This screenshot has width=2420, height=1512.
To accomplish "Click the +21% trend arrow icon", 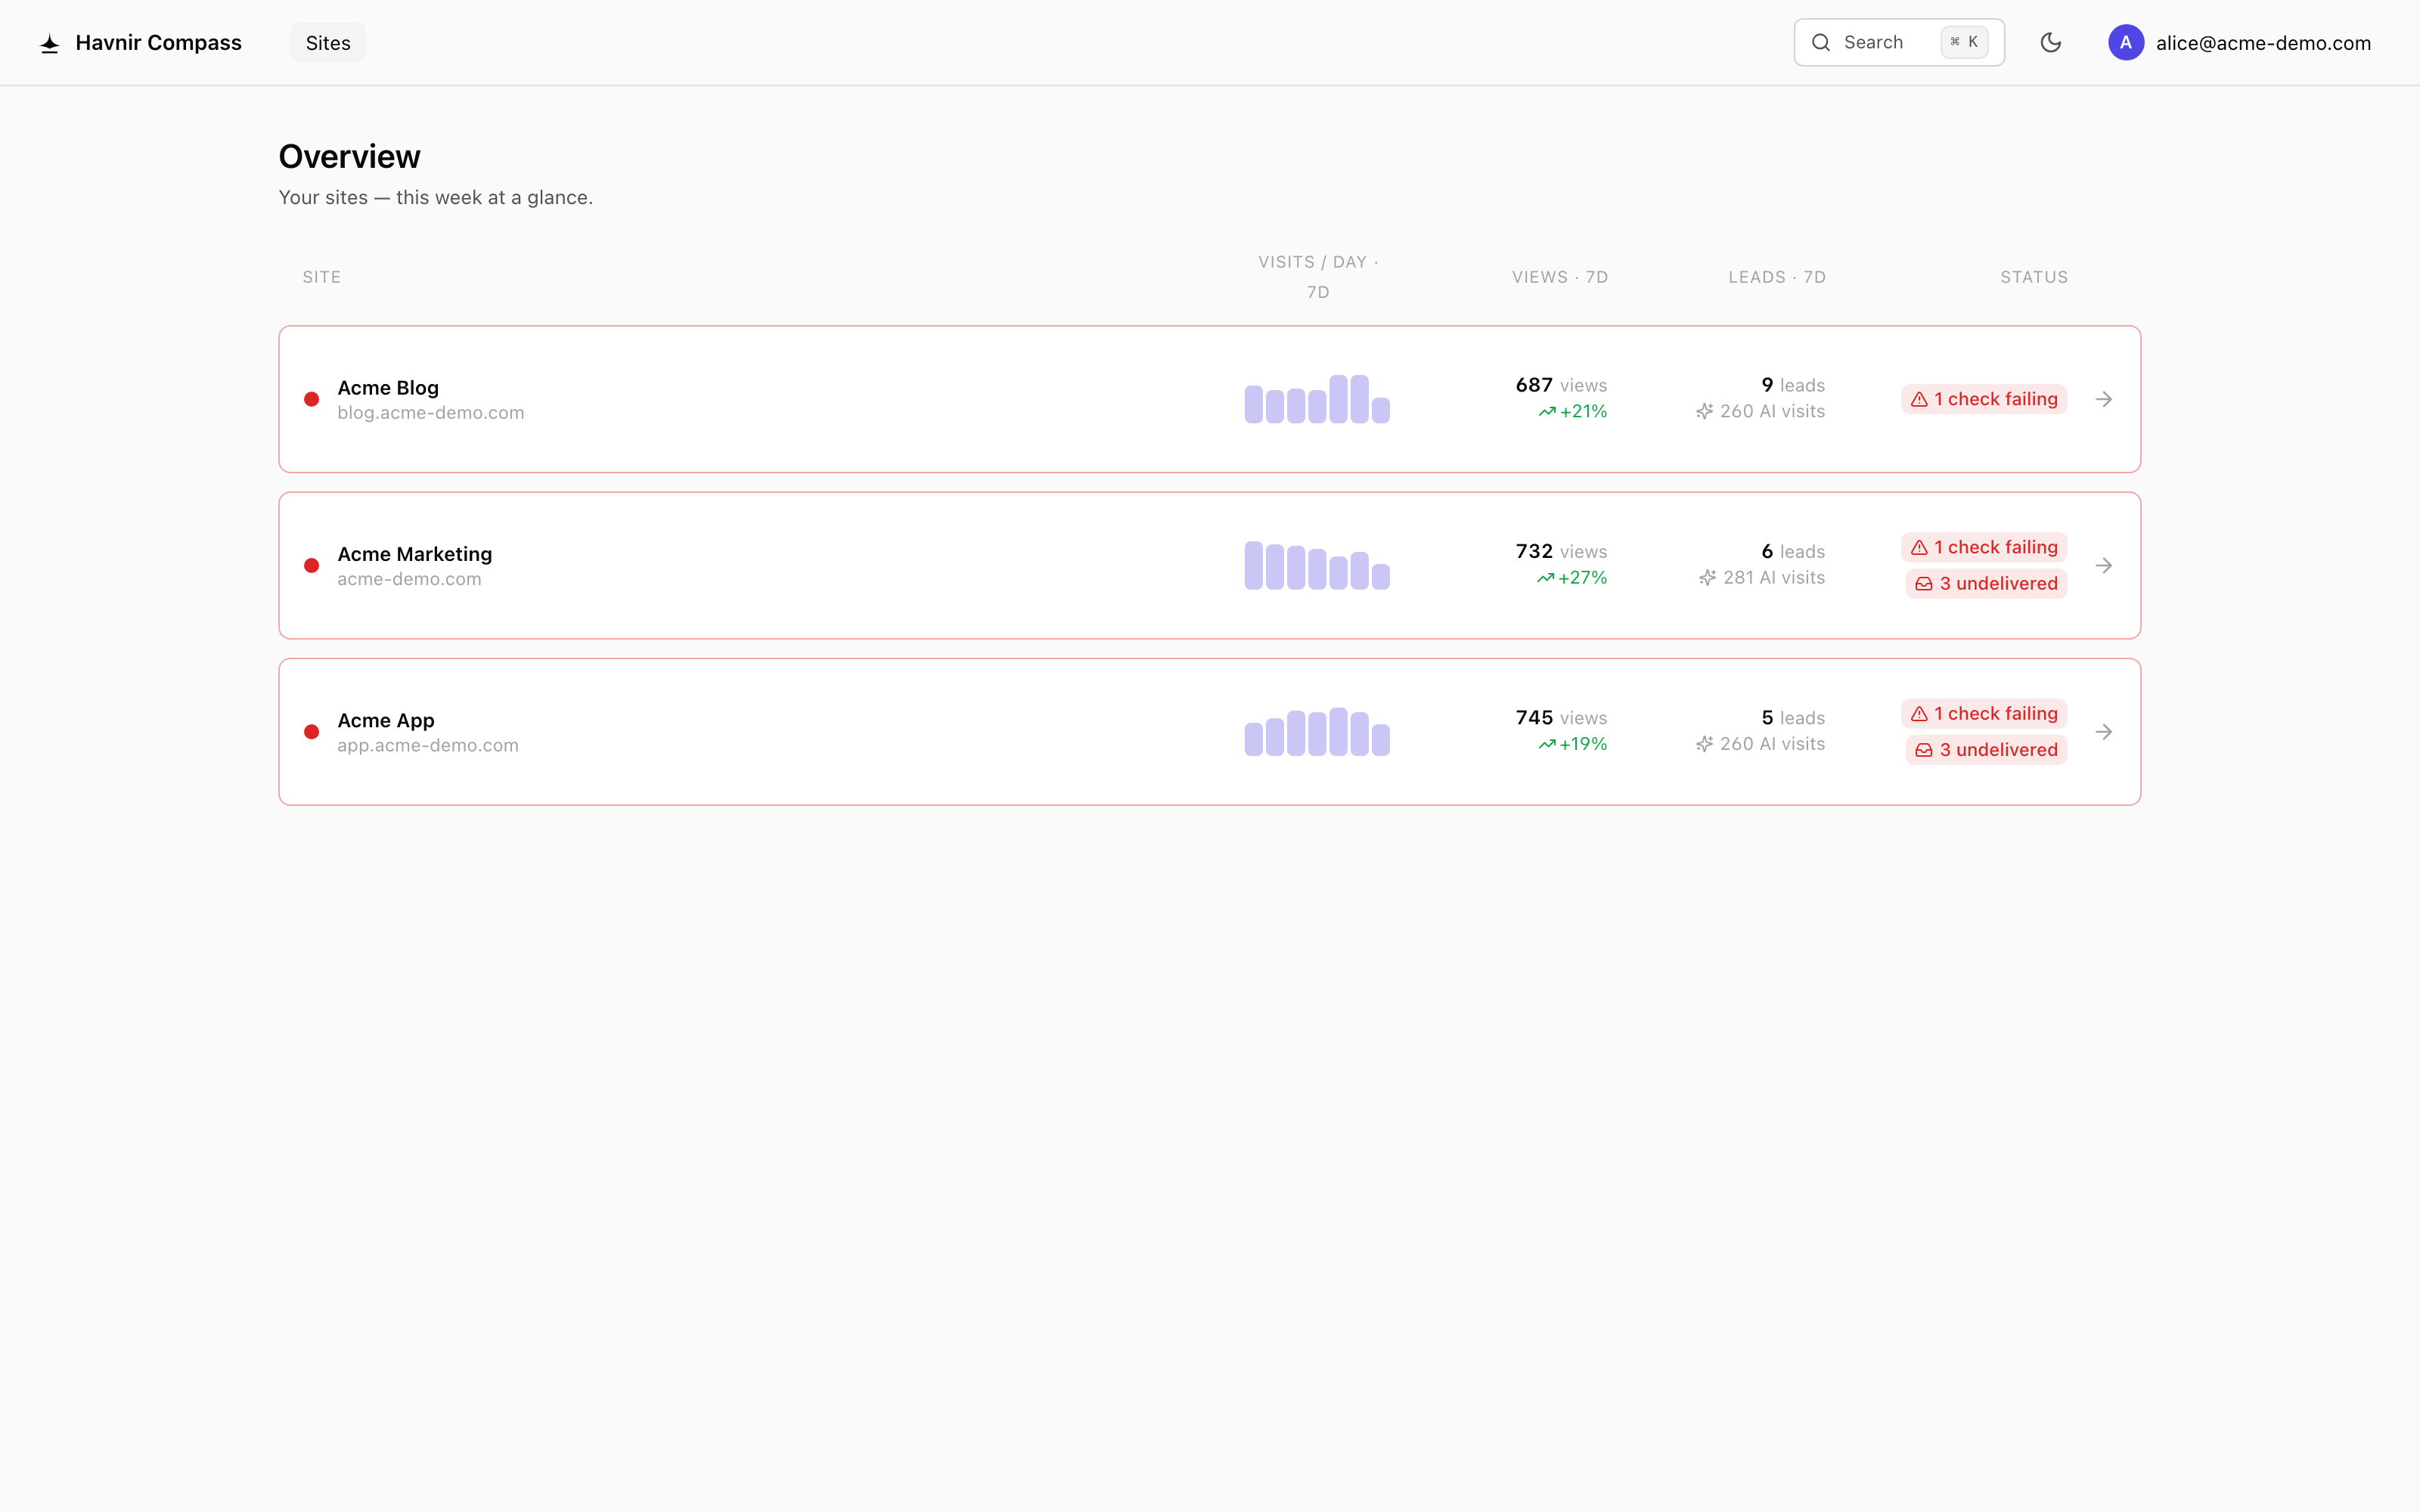I will 1547,412.
